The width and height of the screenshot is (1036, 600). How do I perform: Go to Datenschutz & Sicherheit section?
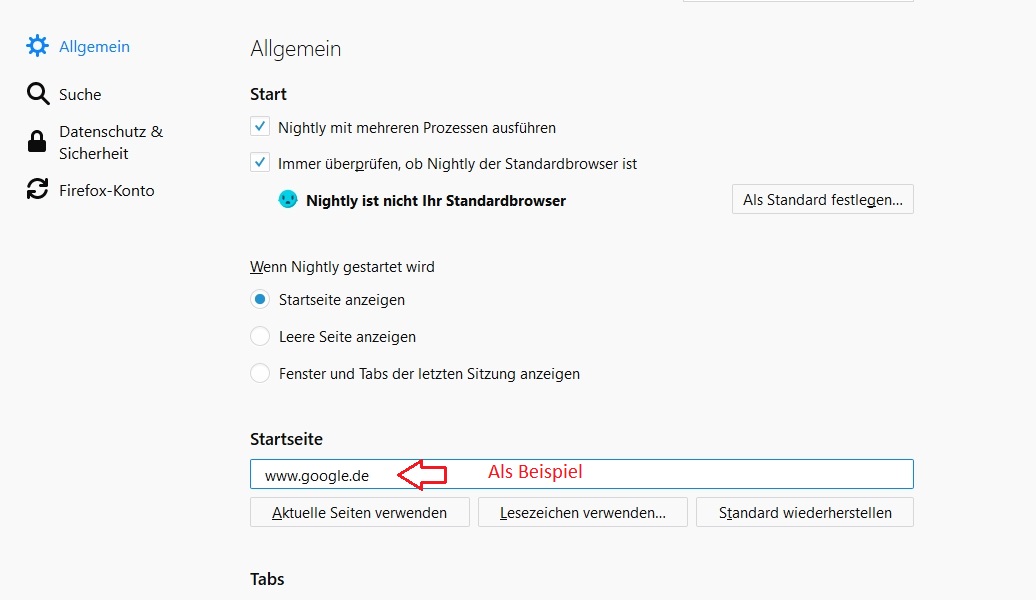click(110, 142)
